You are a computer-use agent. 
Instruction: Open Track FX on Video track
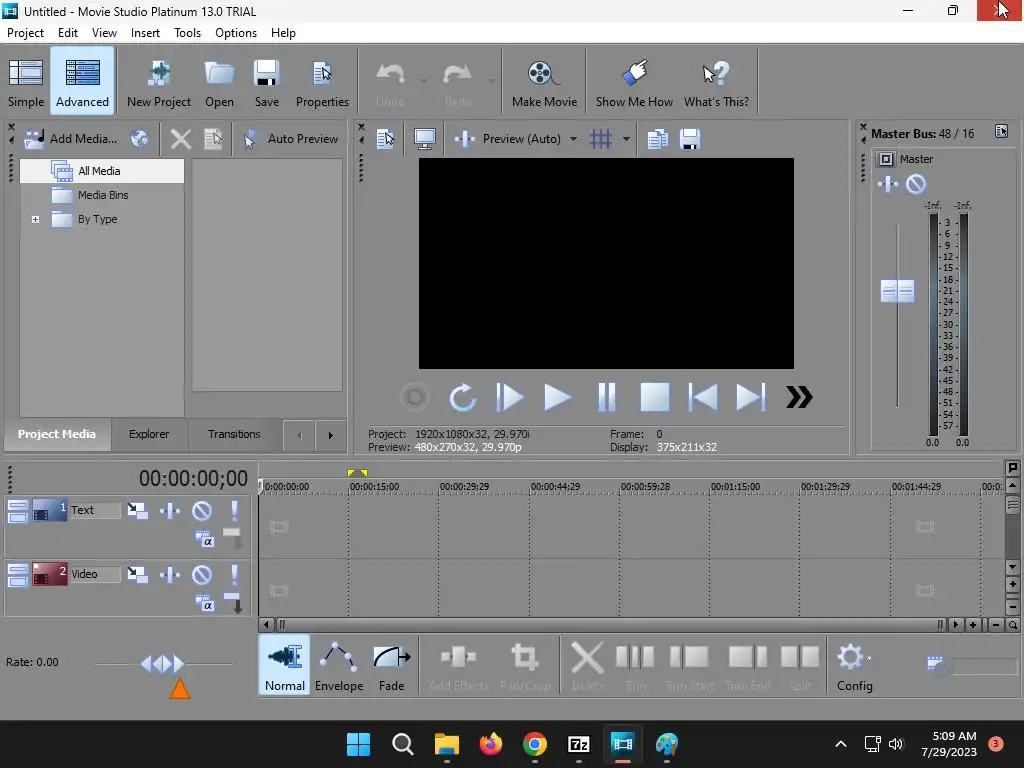point(170,575)
